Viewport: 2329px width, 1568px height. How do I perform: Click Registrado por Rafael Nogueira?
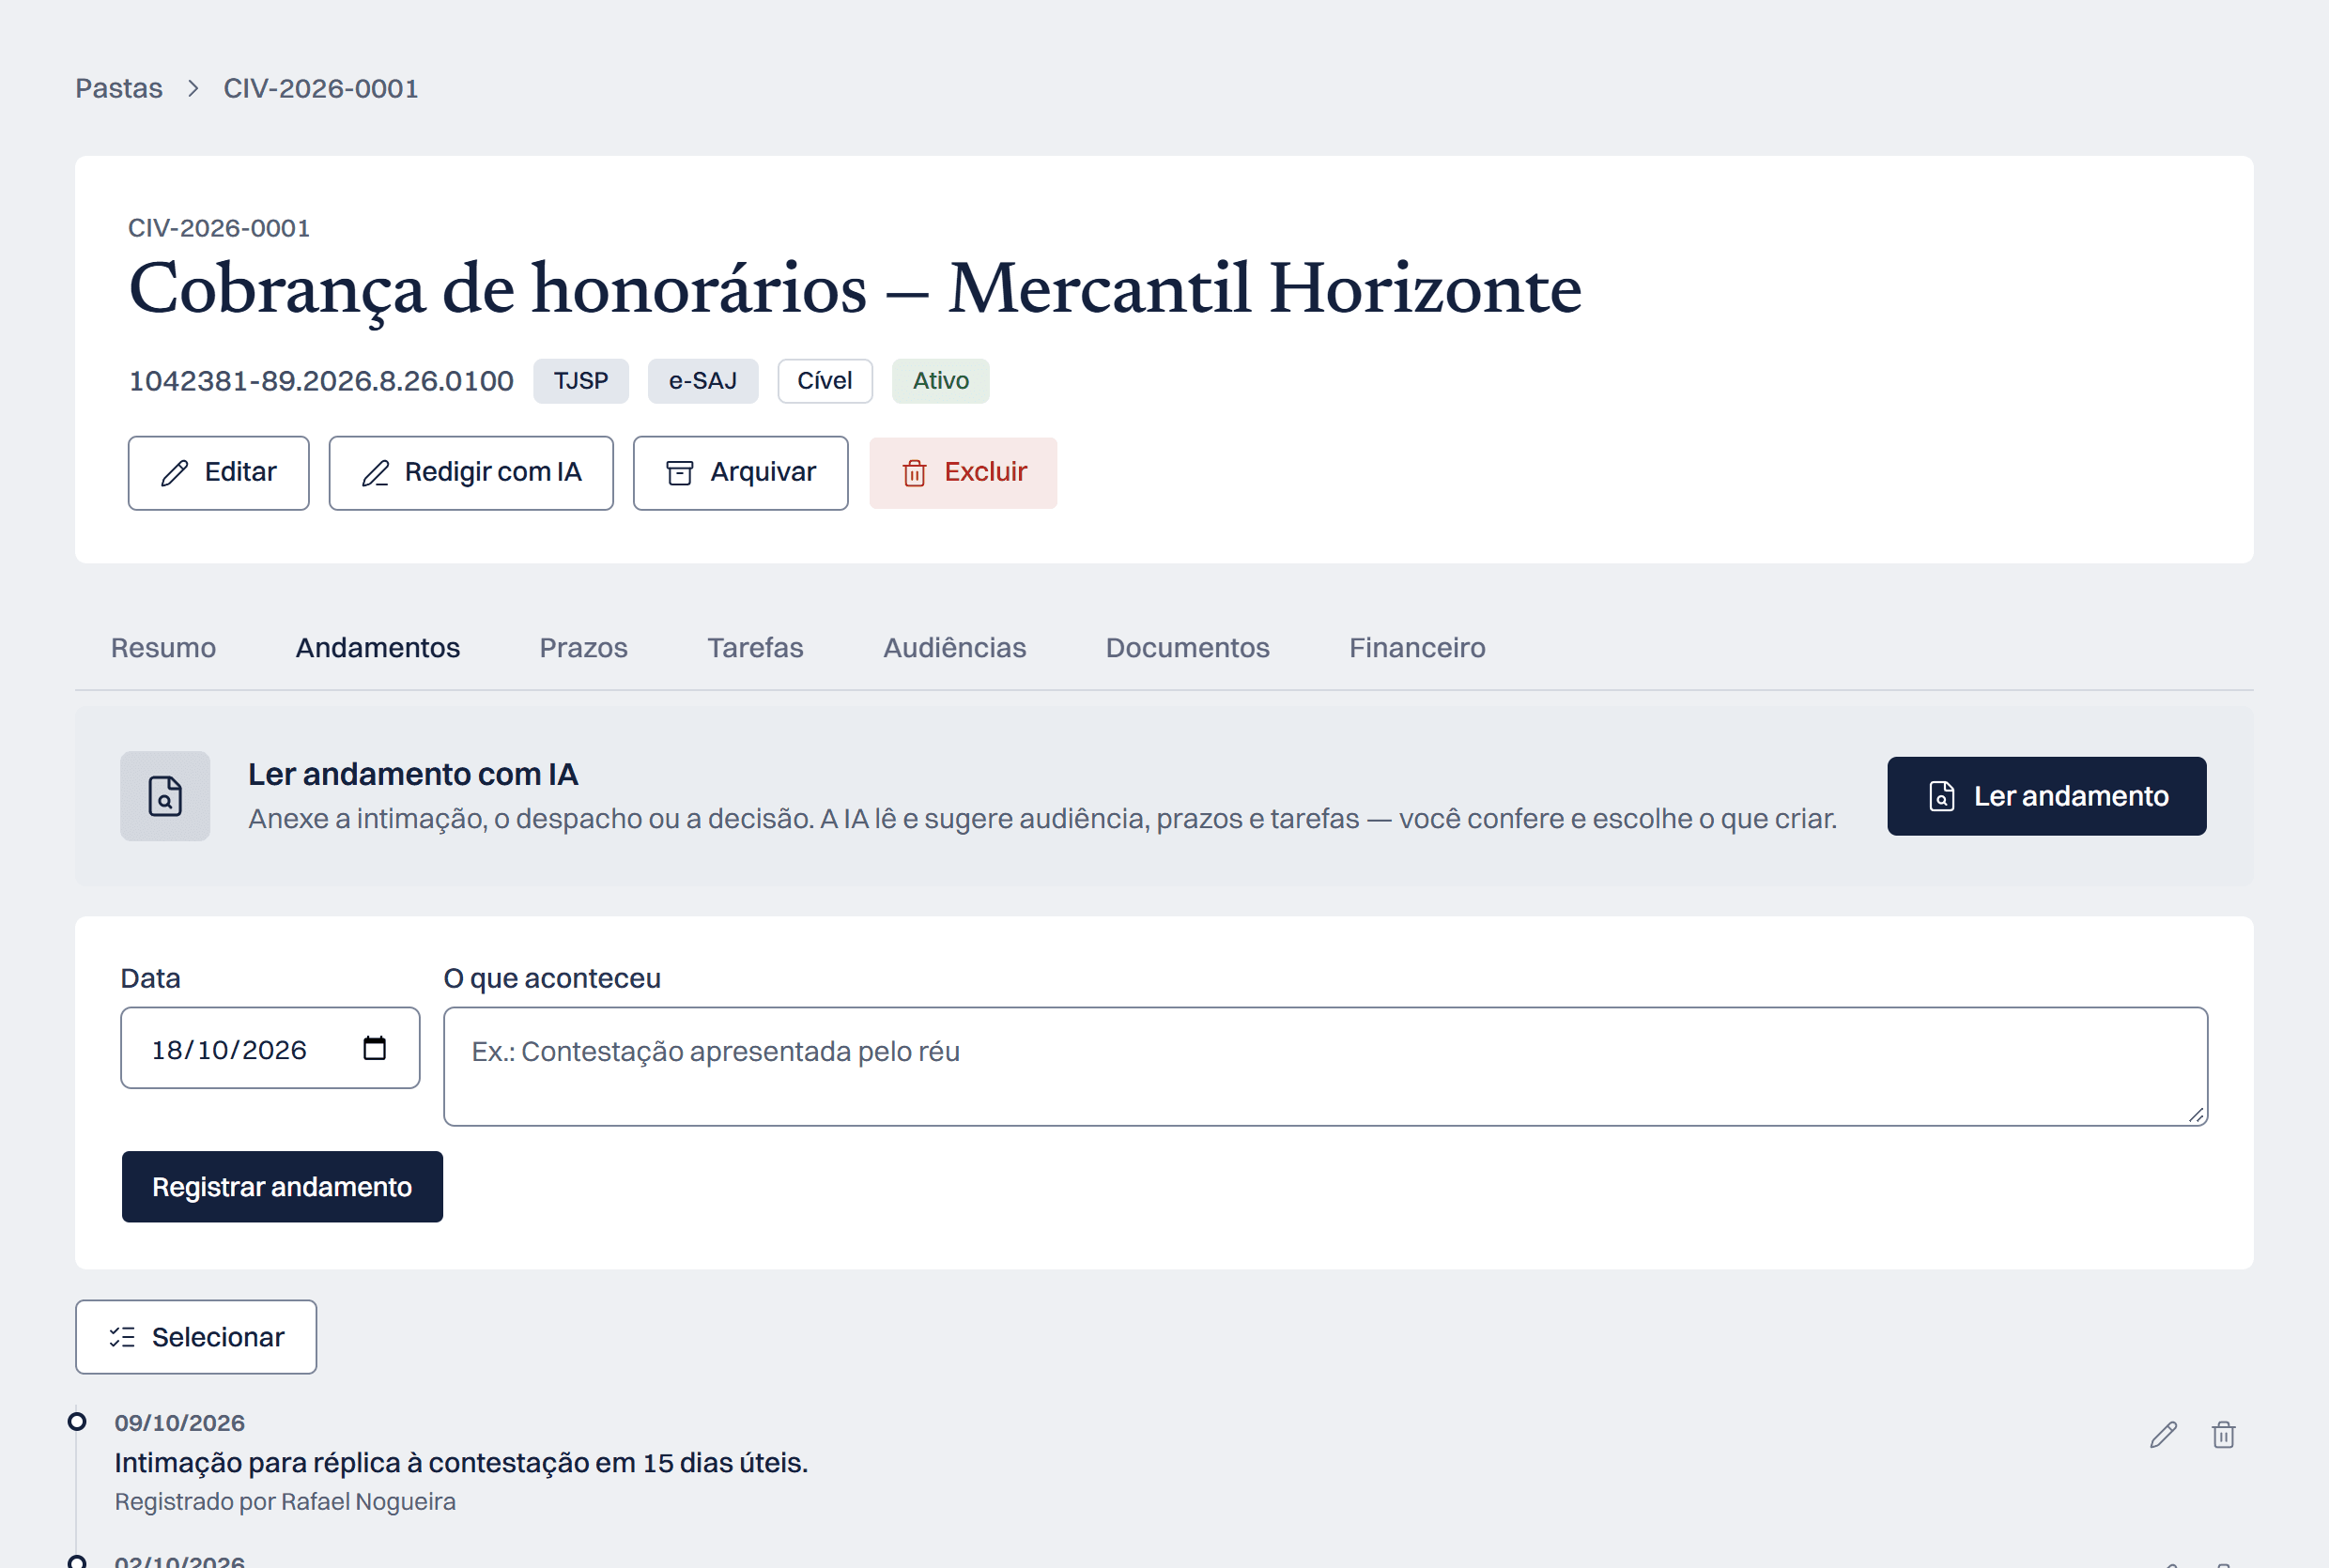(285, 1502)
